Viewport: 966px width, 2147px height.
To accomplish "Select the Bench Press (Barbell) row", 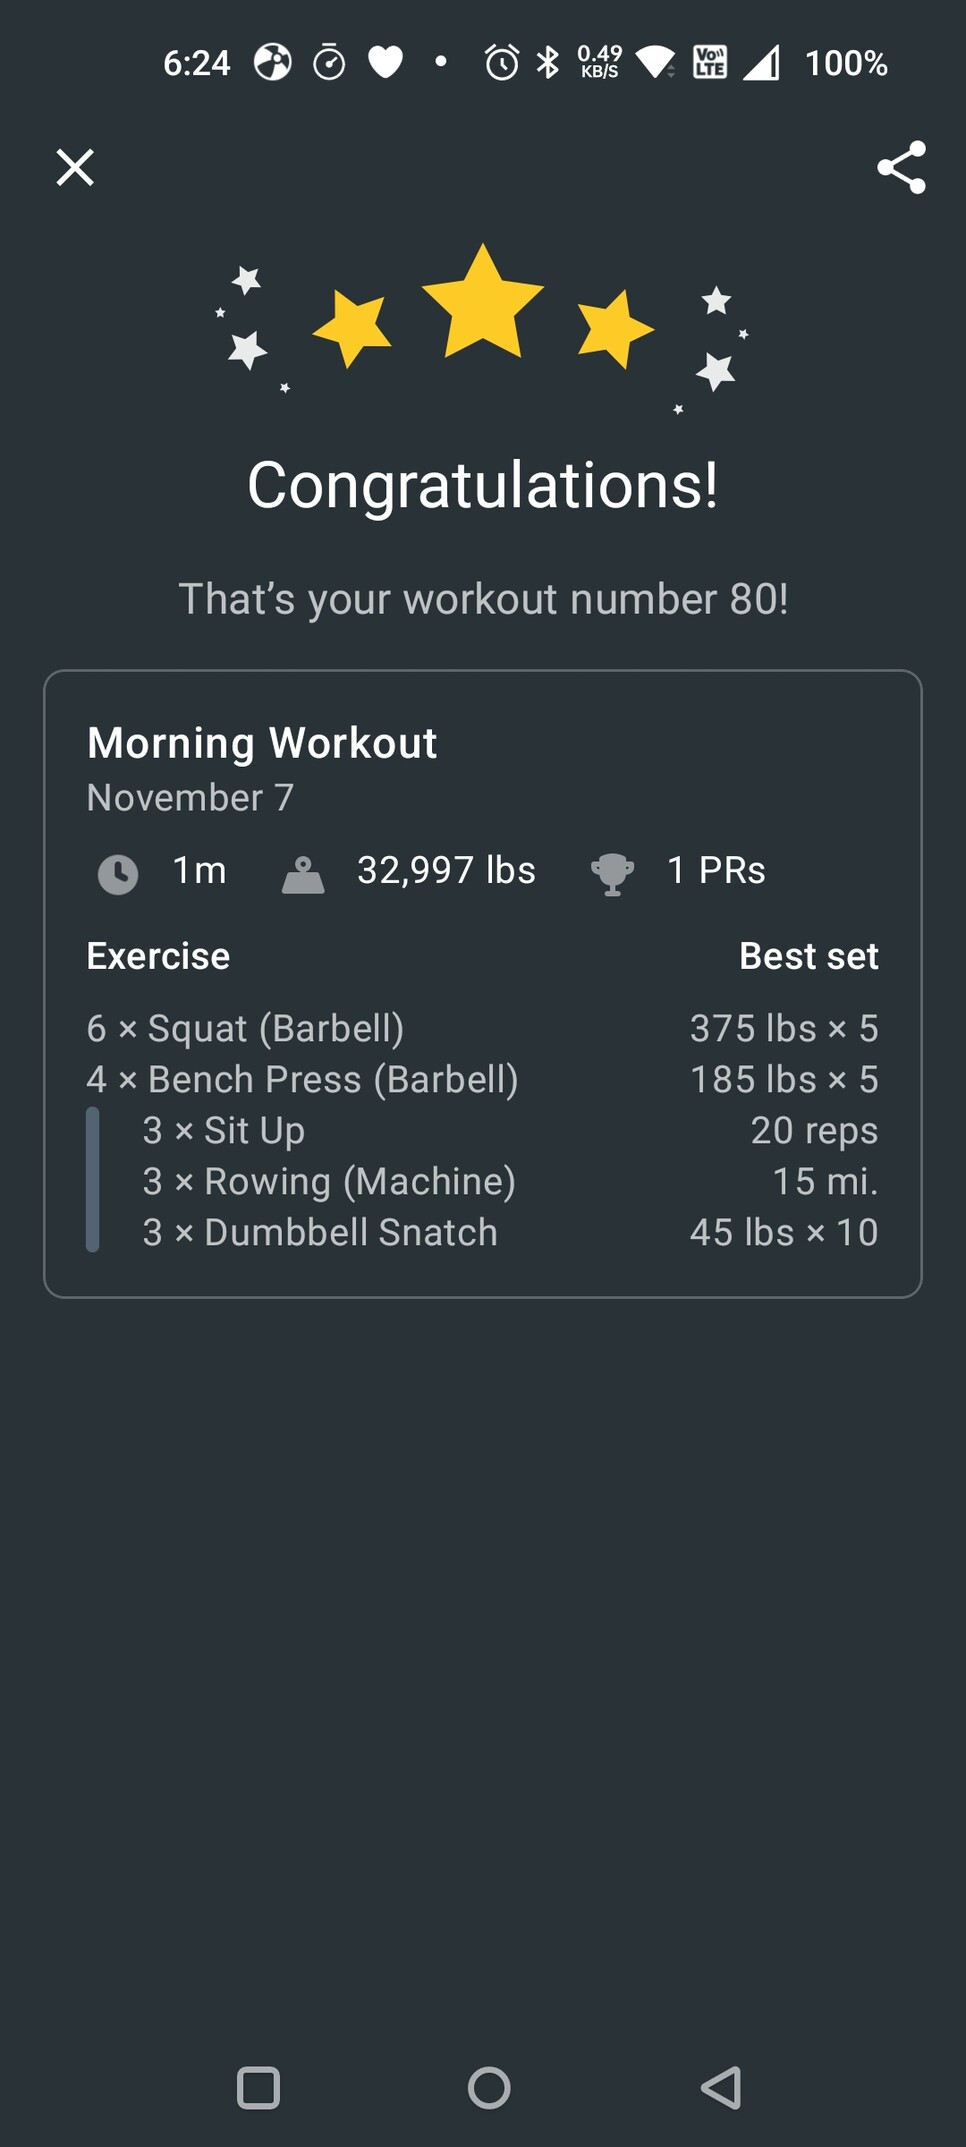I will click(x=302, y=1079).
